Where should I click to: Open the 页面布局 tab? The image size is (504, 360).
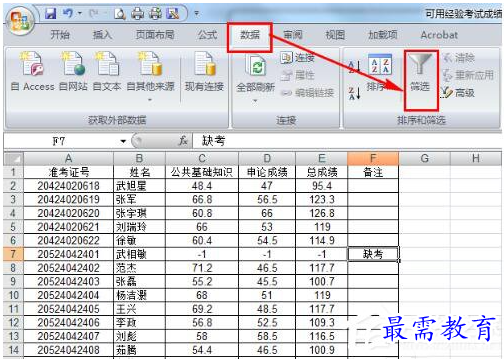coord(155,35)
